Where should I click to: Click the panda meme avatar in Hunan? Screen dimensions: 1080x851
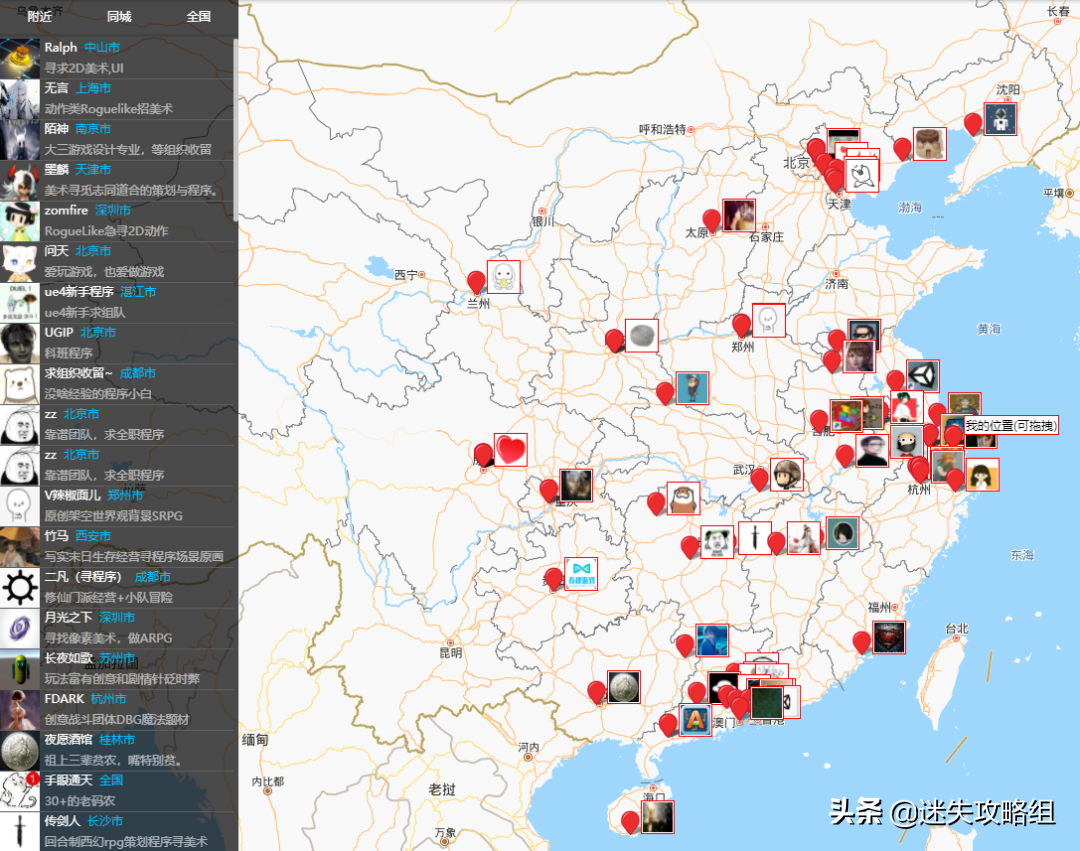point(717,541)
